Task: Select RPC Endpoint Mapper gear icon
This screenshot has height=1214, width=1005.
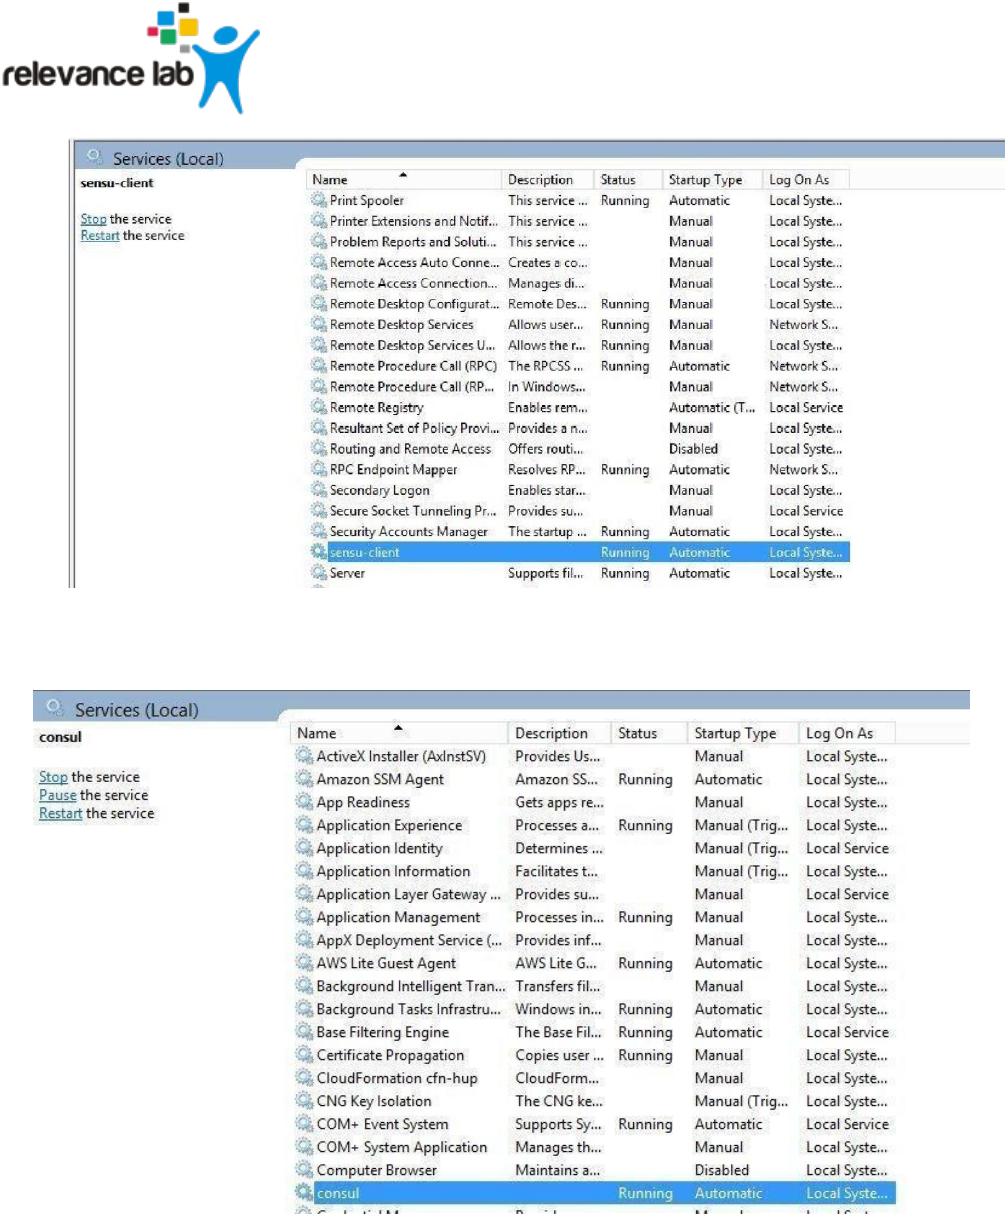Action: (319, 470)
